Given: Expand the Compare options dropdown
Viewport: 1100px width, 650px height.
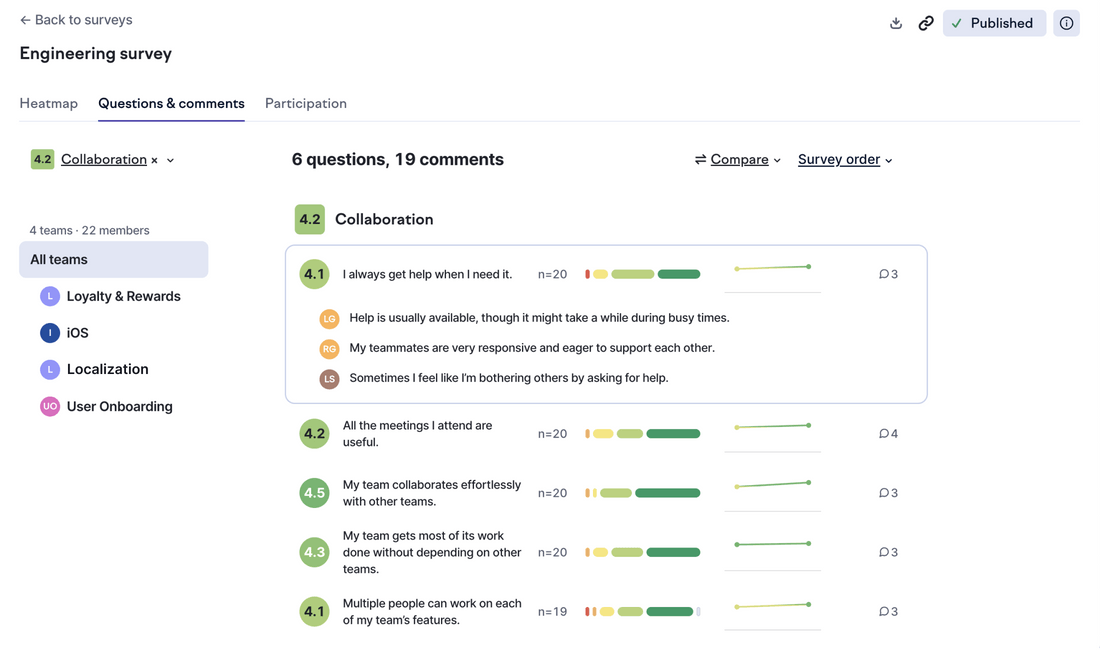Looking at the screenshot, I should (777, 159).
